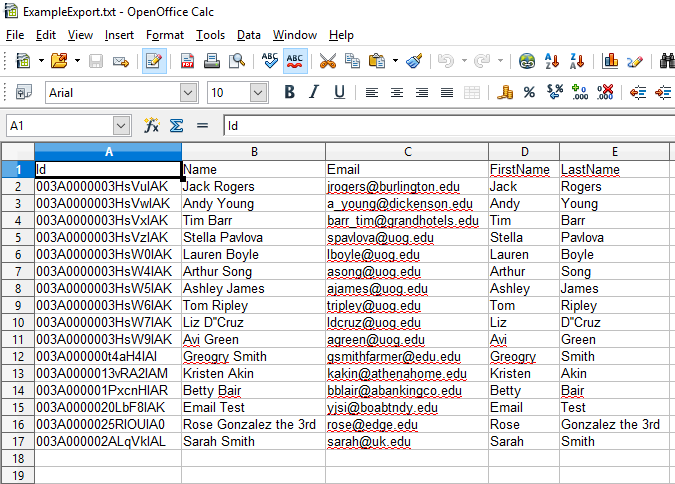
Task: Open the Function Wizard fx icon
Action: (x=152, y=126)
